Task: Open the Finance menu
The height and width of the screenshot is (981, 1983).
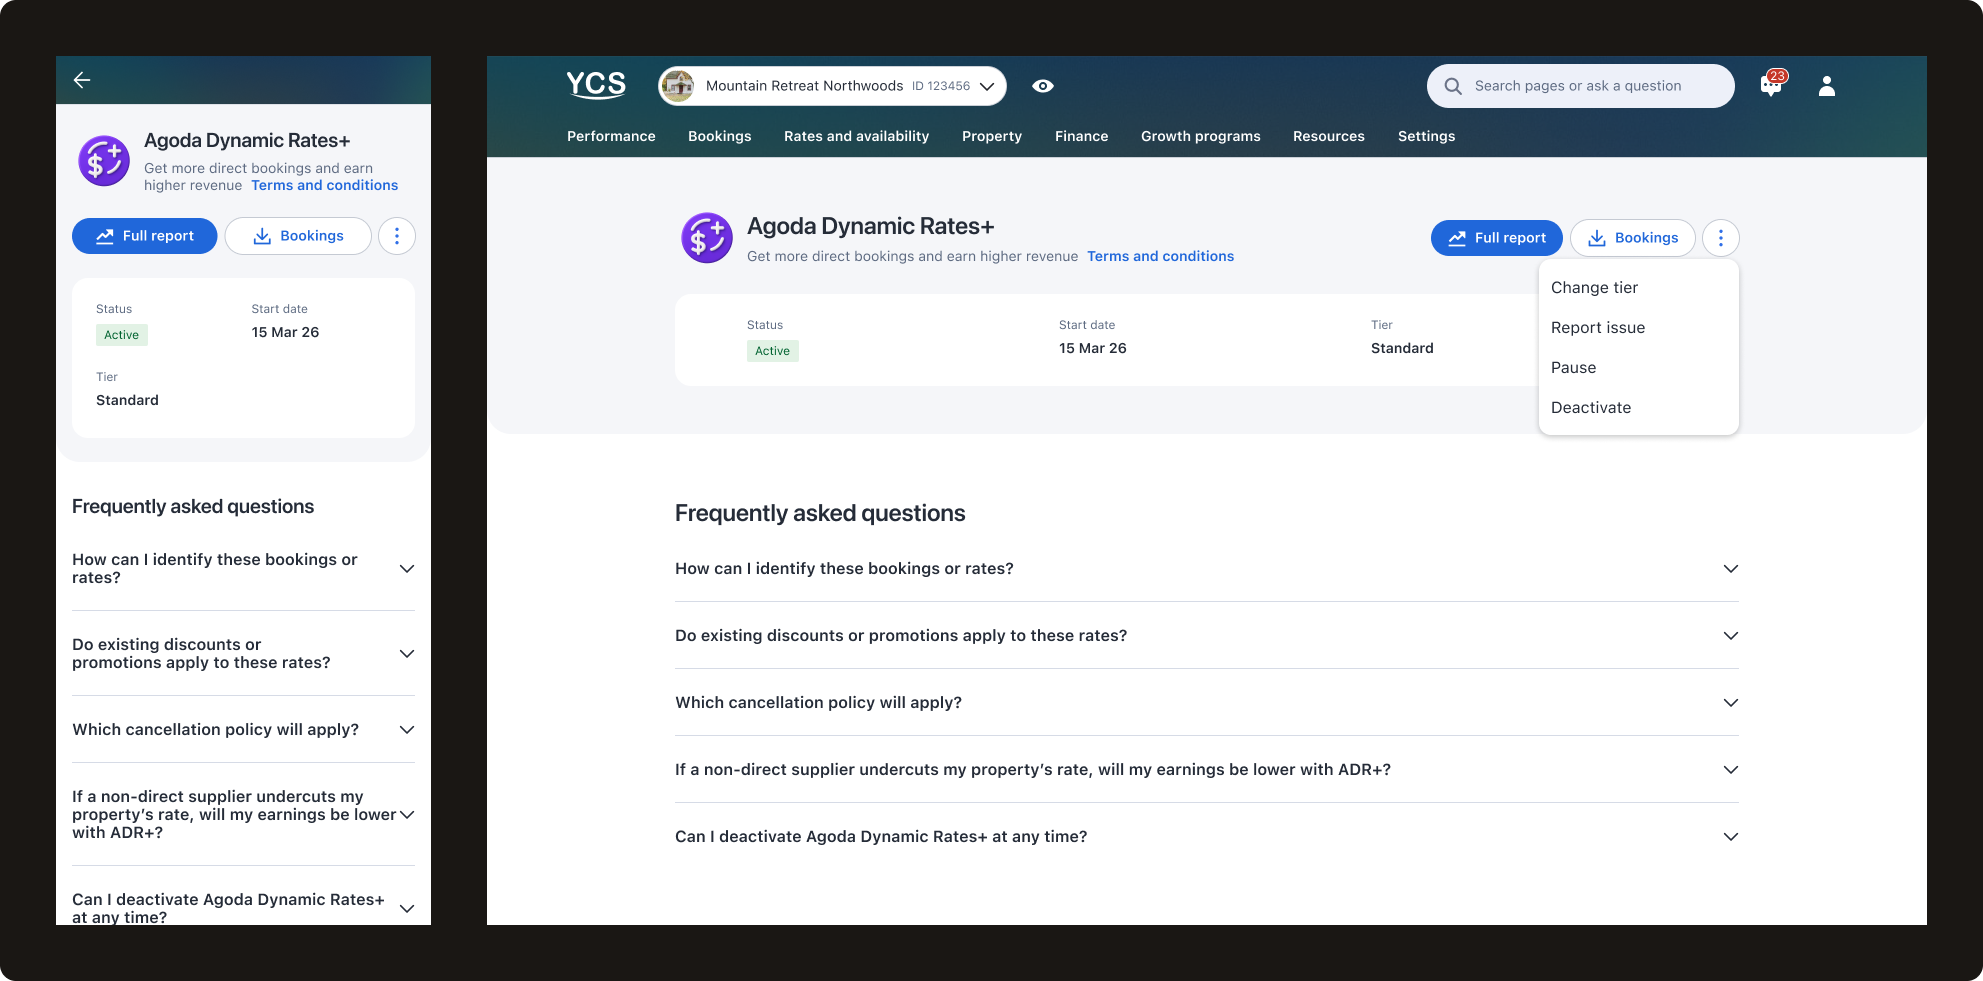Action: (1082, 136)
